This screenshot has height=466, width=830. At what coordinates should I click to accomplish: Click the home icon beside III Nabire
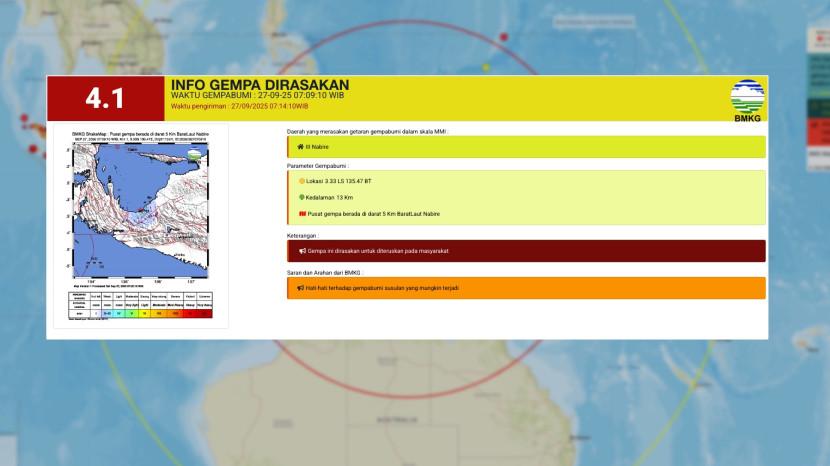300,147
